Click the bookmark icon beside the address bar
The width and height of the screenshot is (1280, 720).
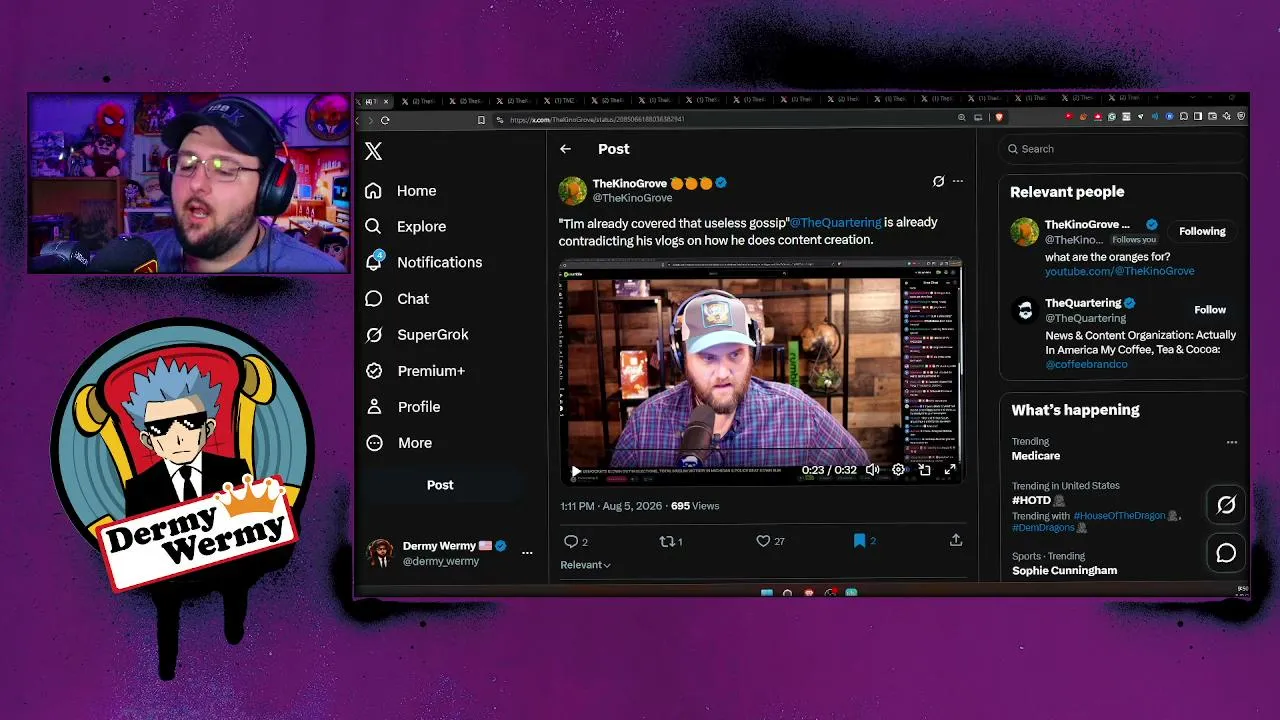click(481, 120)
